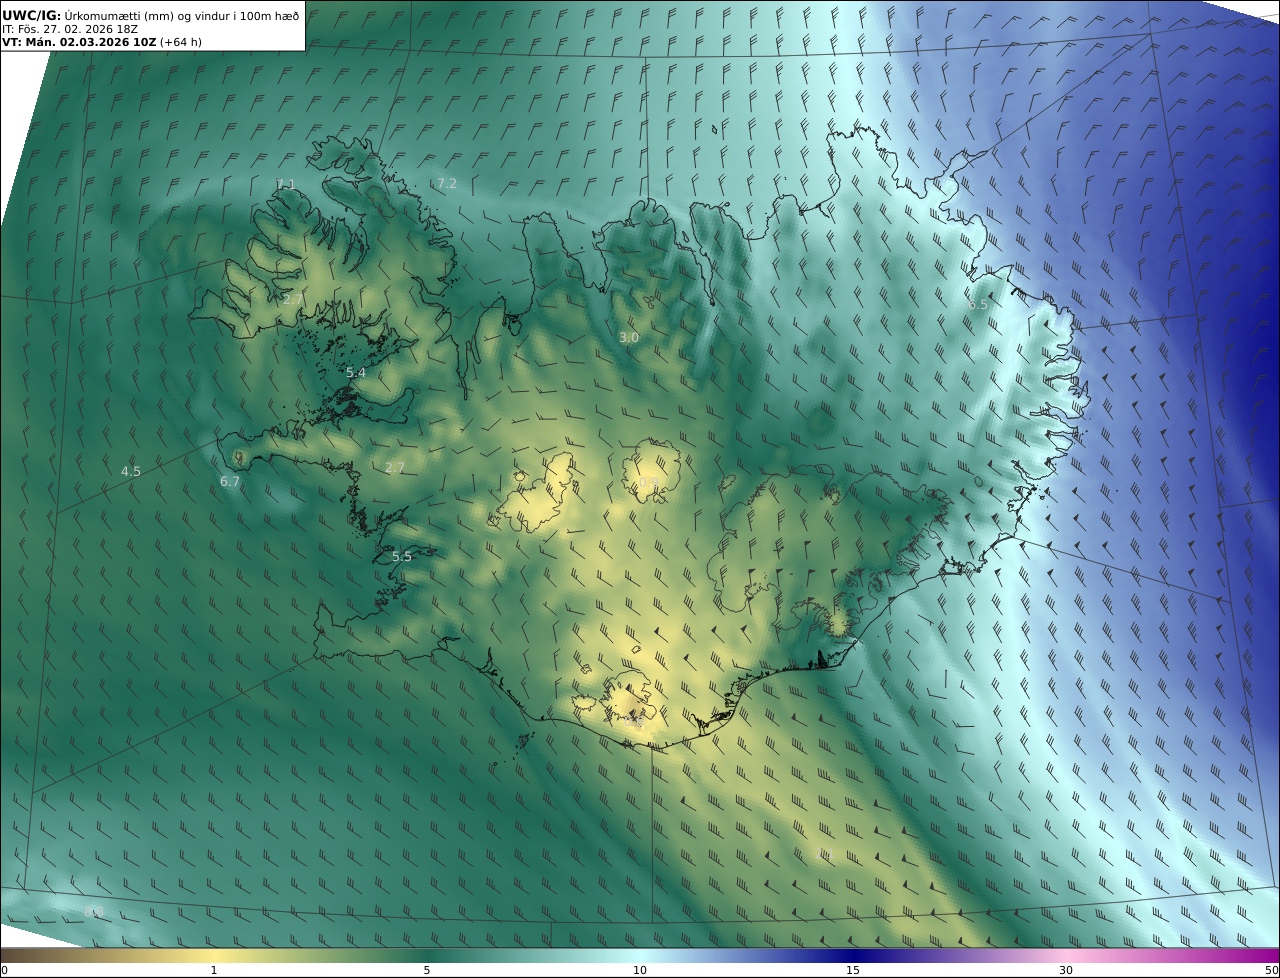Image resolution: width=1280 pixels, height=978 pixels.
Task: Click the 3.0 value label in north Iceland
Action: (x=629, y=338)
